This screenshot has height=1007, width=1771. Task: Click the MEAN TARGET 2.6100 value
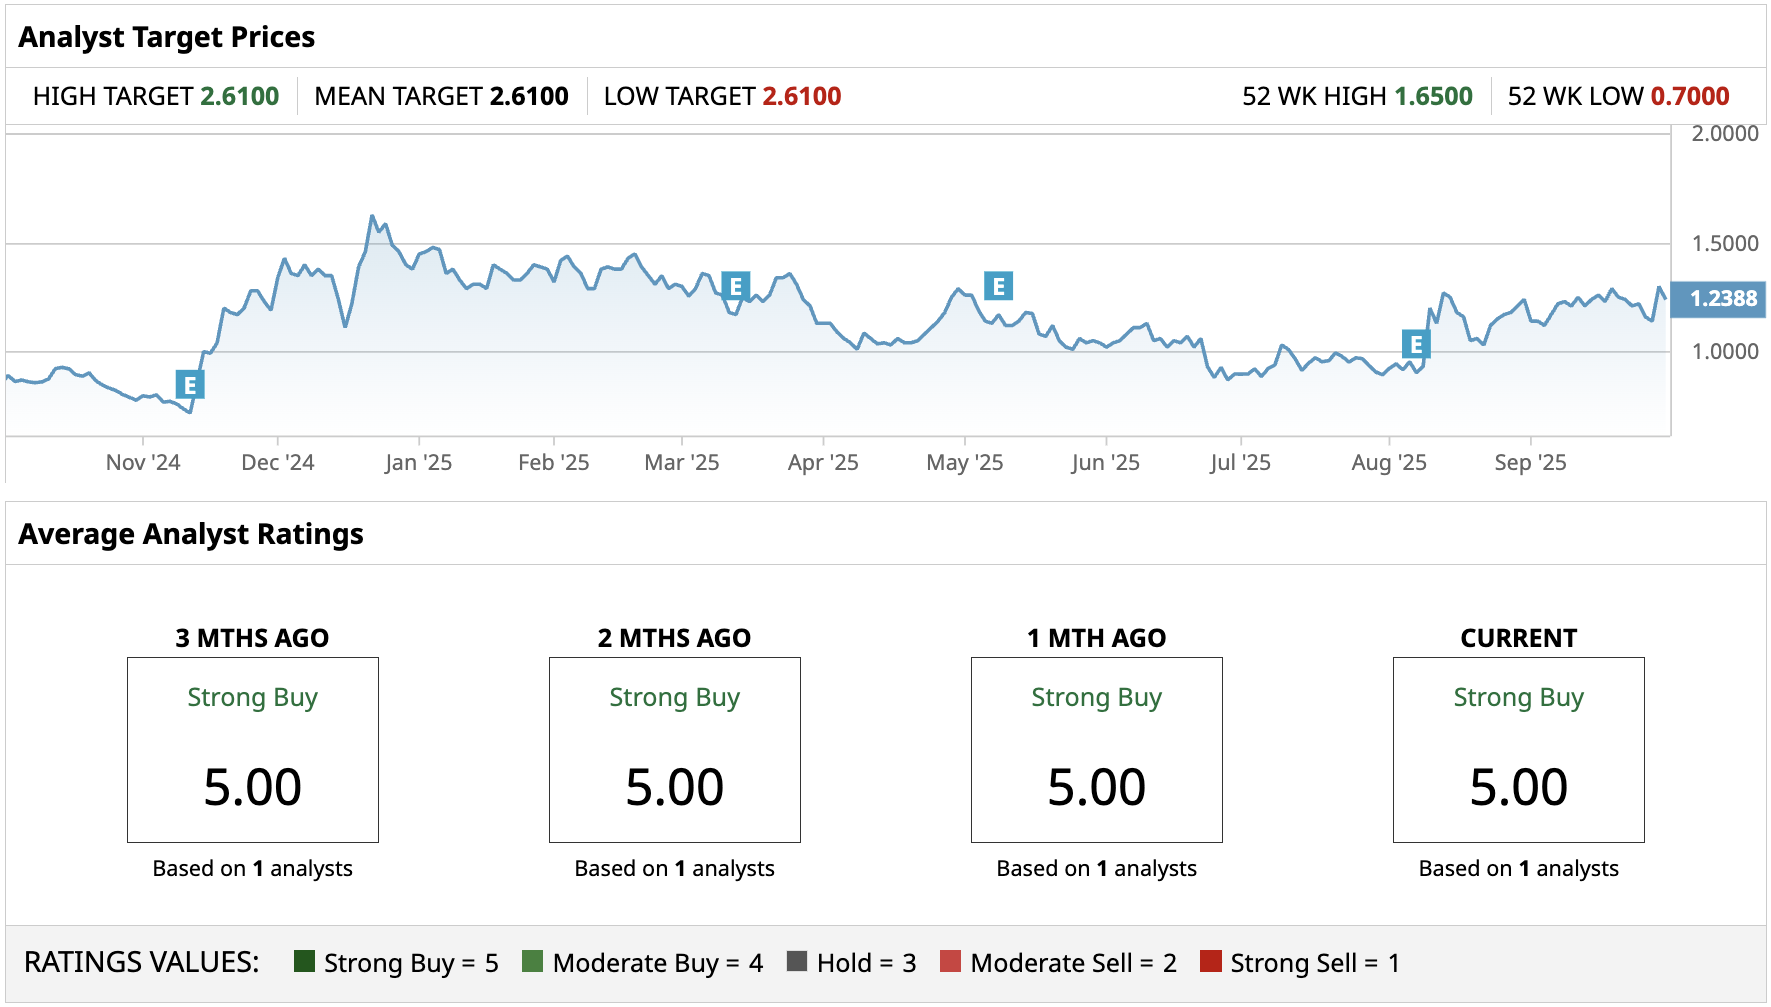(x=529, y=96)
